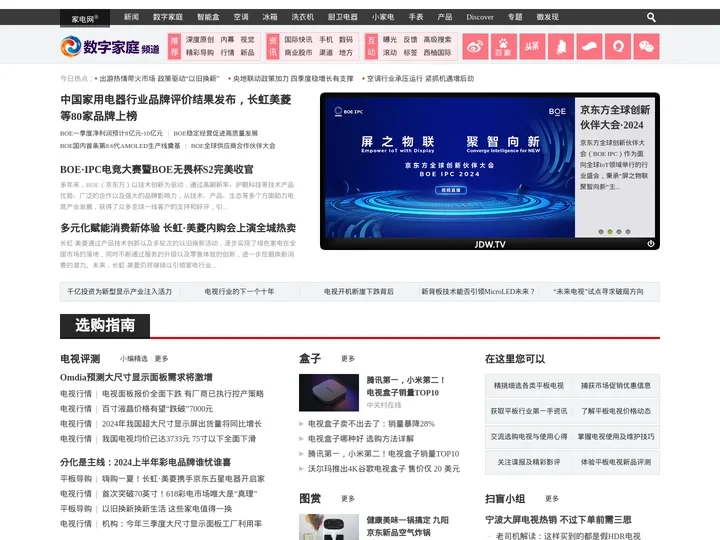Click 更多 next to 电视评测
Image resolution: width=720 pixels, height=540 pixels.
(162, 359)
